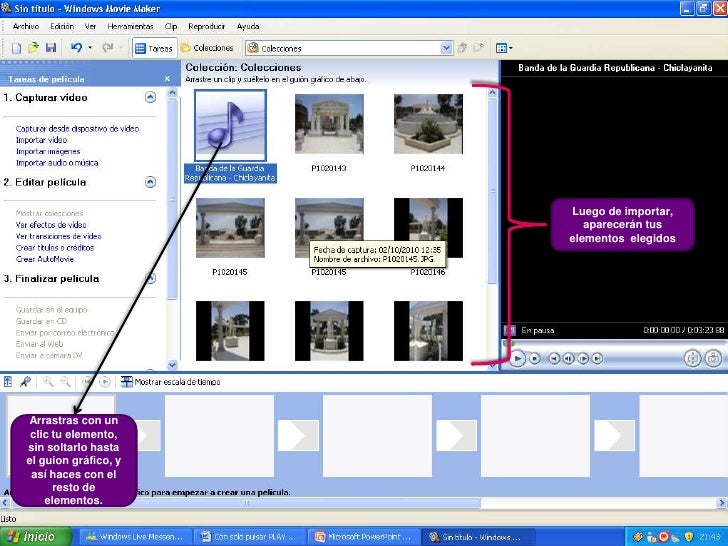Click the Narrate Timeline microphone icon

click(27, 381)
